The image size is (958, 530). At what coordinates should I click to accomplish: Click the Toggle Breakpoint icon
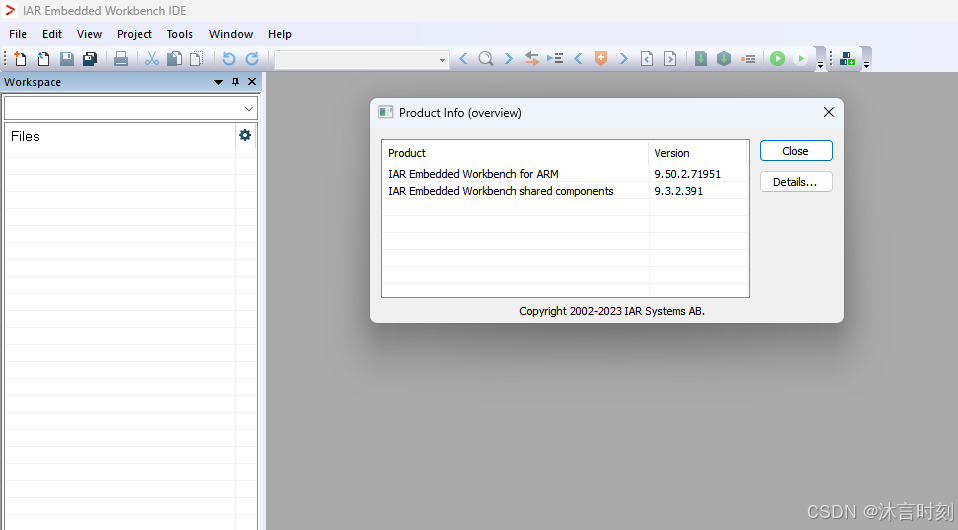(748, 59)
